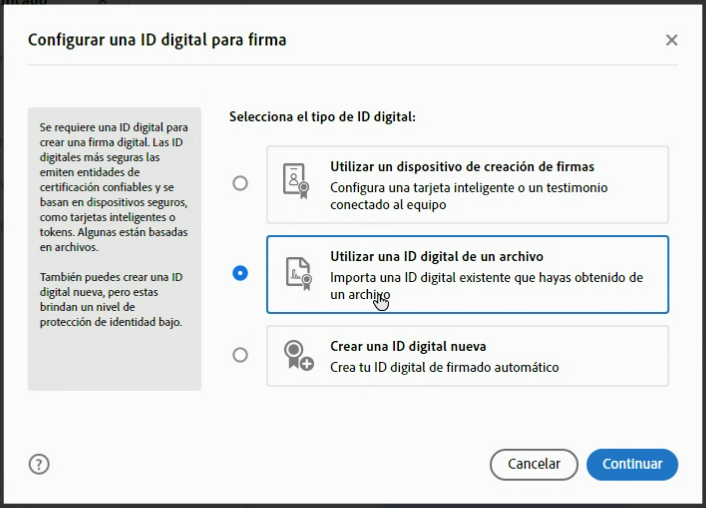Select the ID digital de un archivo radio button
The image size is (706, 508).
[240, 273]
